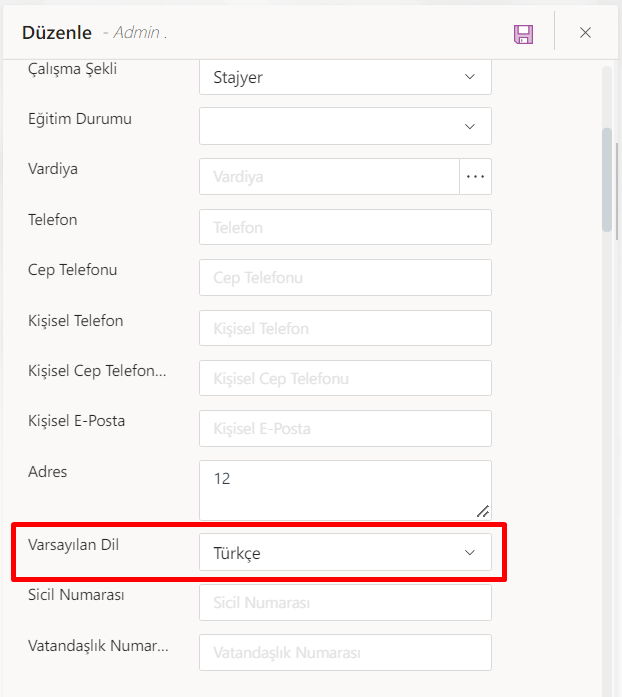
Task: Focus the Kişisel E-Posta field
Action: coord(345,429)
